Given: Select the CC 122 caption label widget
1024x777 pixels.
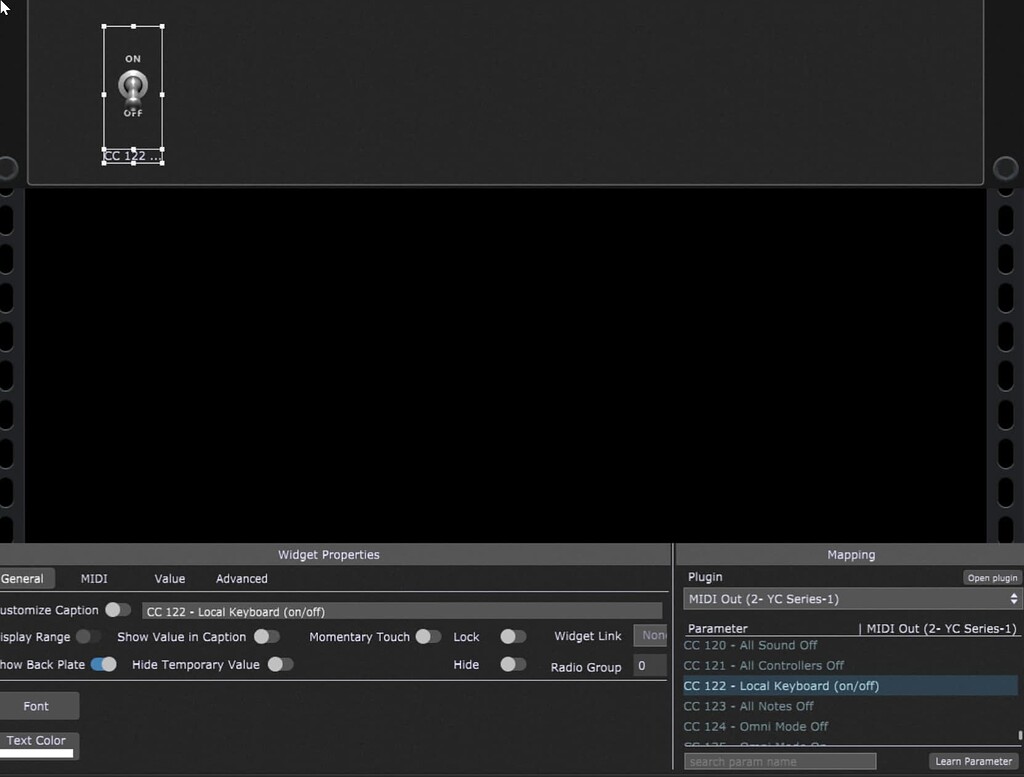Looking at the screenshot, I should click(133, 156).
